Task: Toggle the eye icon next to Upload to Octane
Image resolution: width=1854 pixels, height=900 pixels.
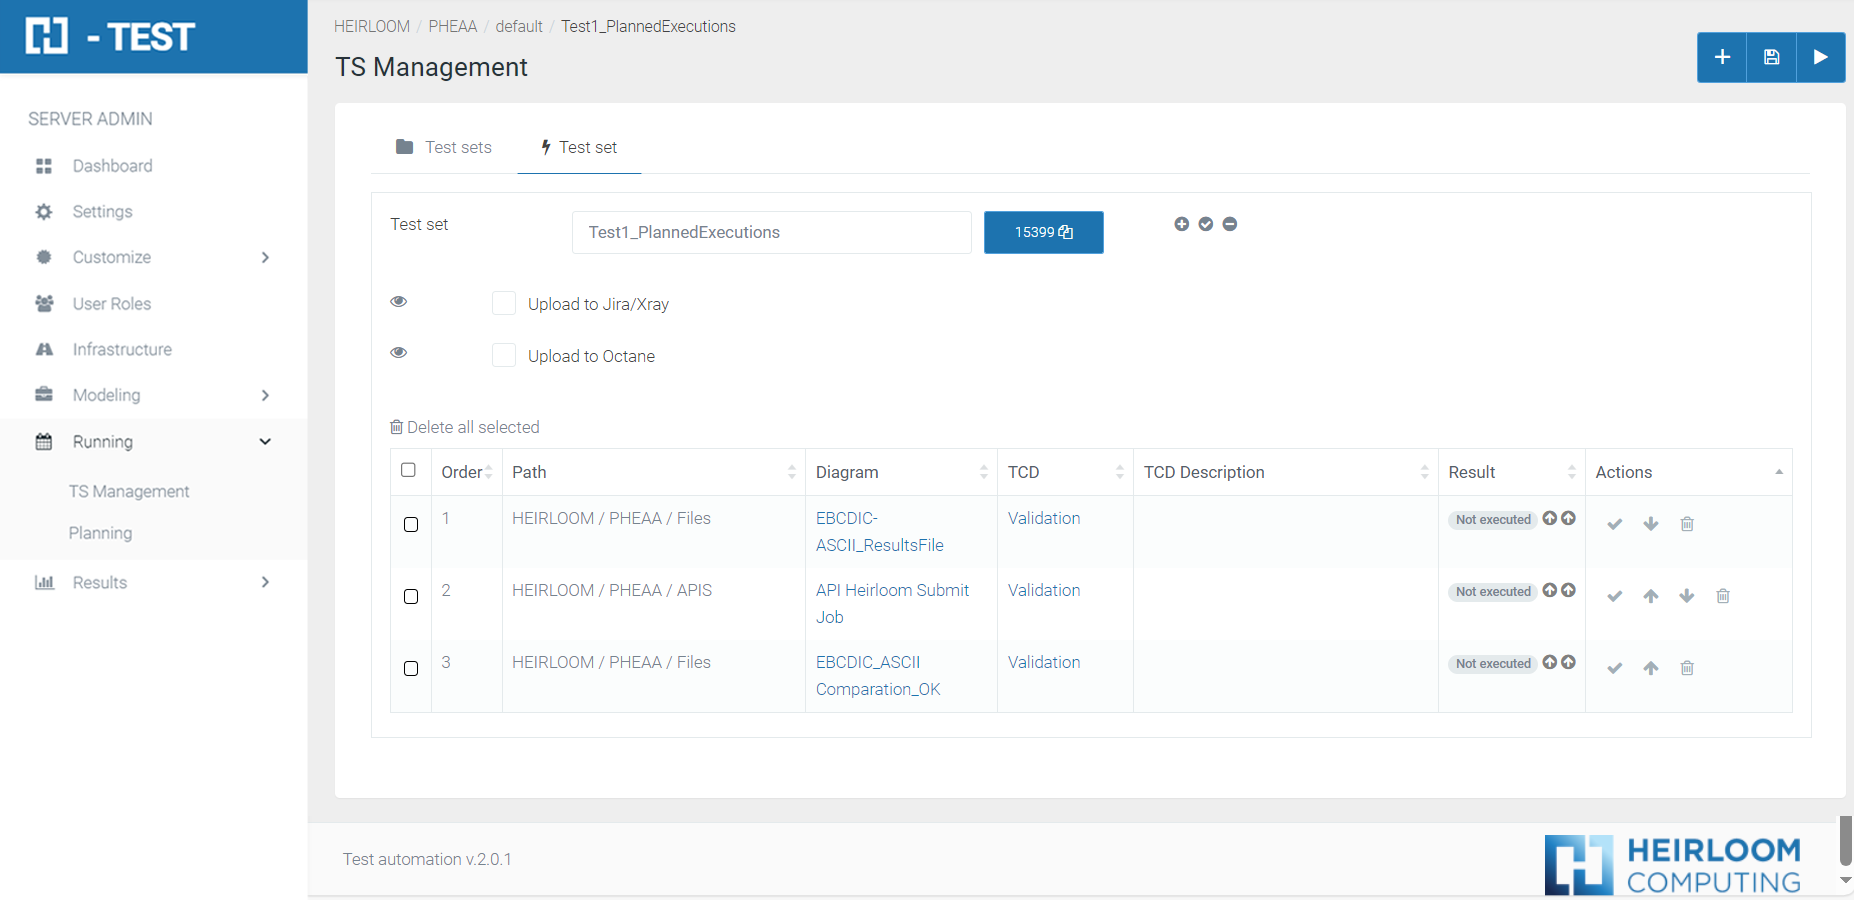Action: [x=399, y=353]
